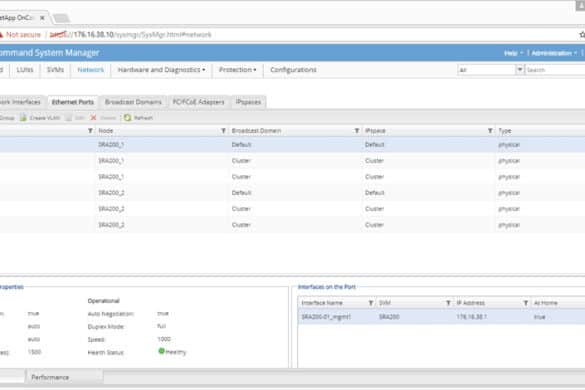Select the SRA200_2 row with Default domain
The image size is (585, 390).
tap(292, 193)
